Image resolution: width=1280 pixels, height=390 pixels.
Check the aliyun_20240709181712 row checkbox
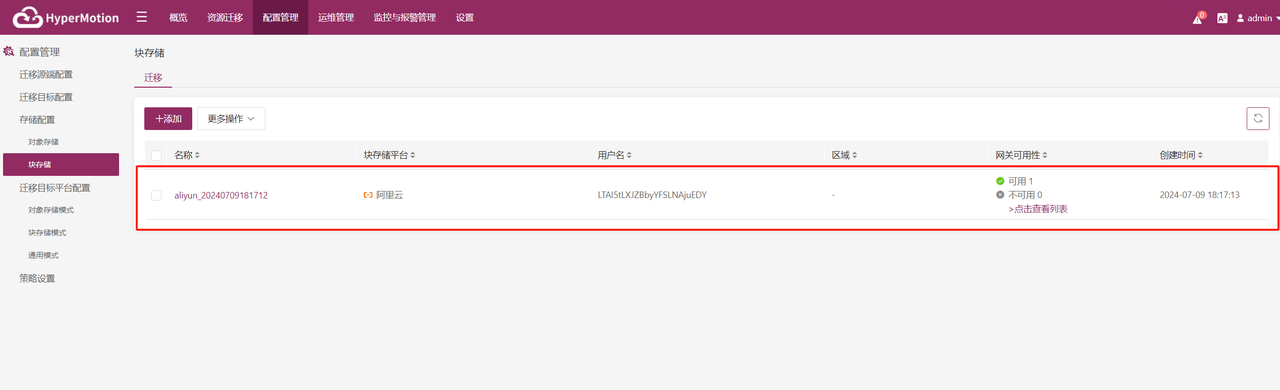coord(156,195)
